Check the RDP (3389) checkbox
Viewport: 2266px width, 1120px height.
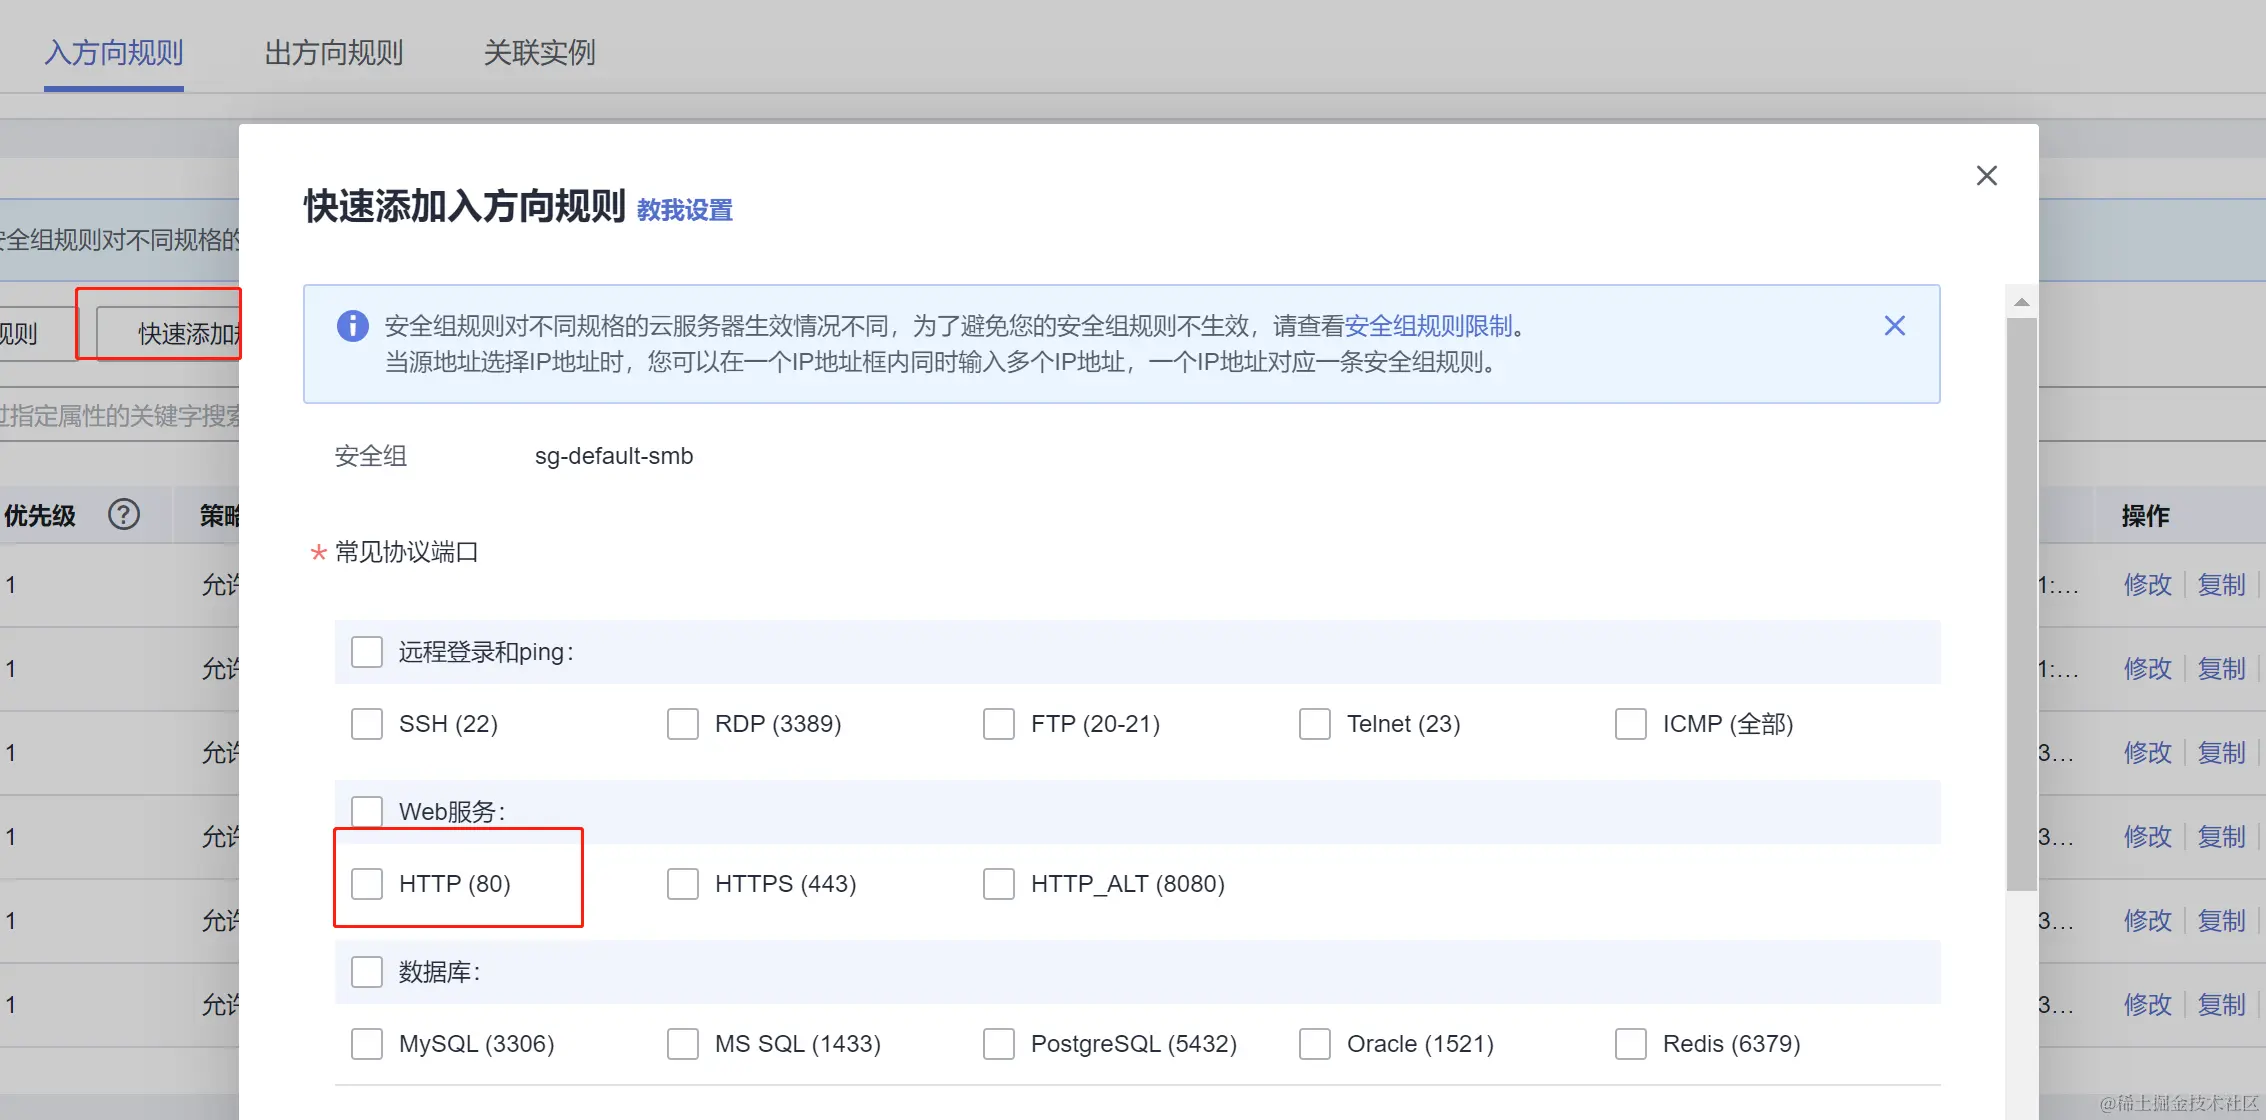pyautogui.click(x=682, y=723)
